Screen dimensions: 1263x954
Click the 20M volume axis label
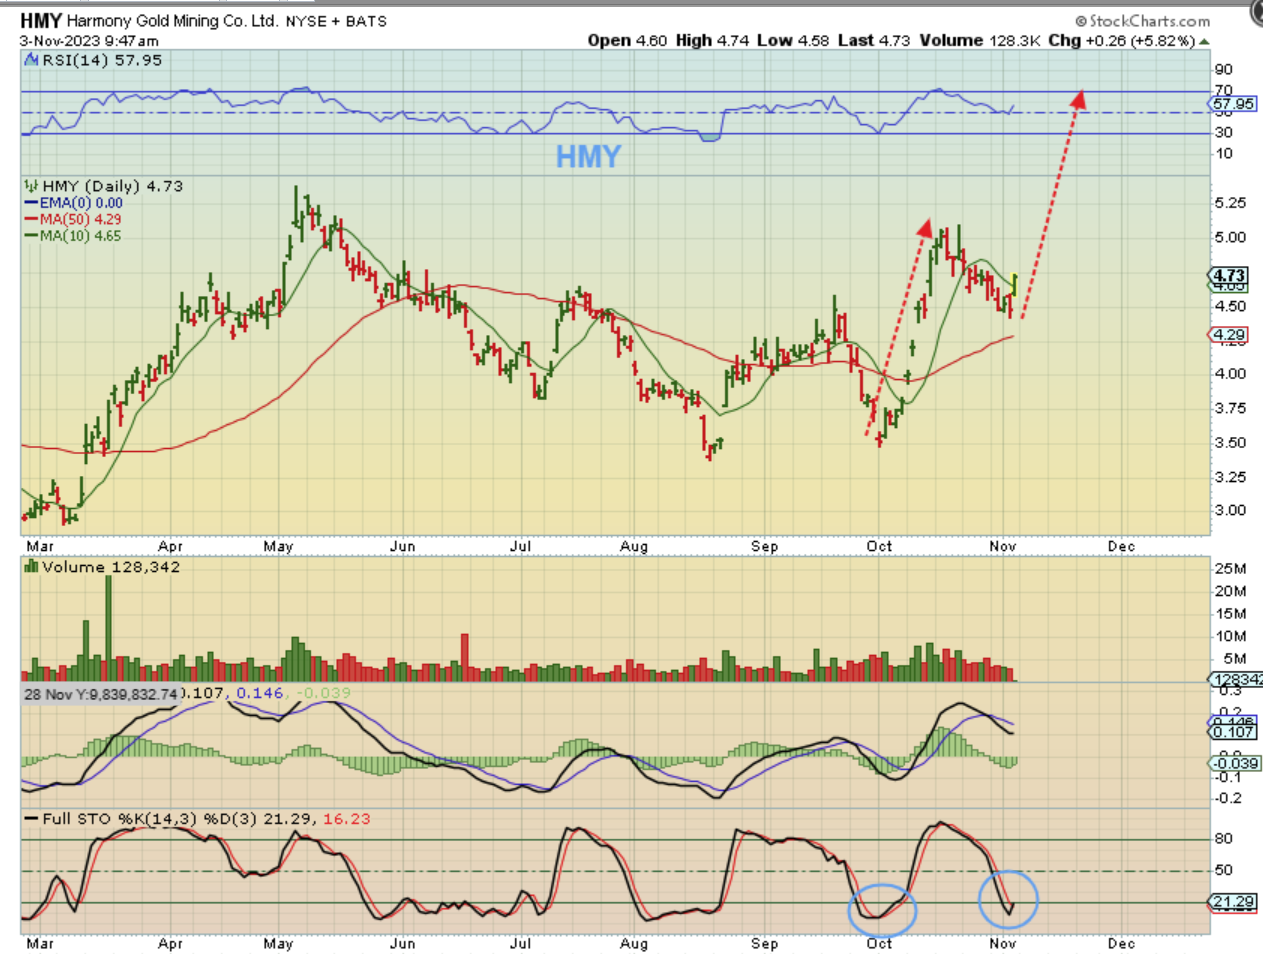pos(1230,591)
